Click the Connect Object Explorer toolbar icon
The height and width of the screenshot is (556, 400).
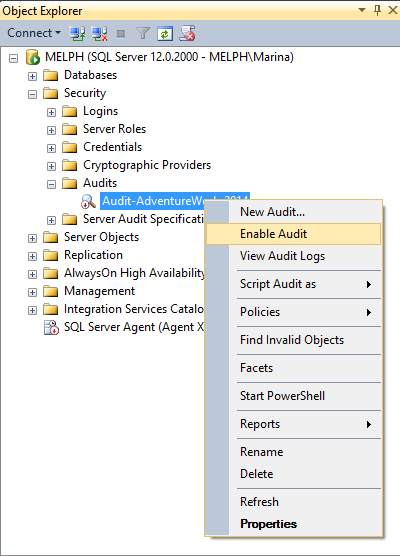77,33
